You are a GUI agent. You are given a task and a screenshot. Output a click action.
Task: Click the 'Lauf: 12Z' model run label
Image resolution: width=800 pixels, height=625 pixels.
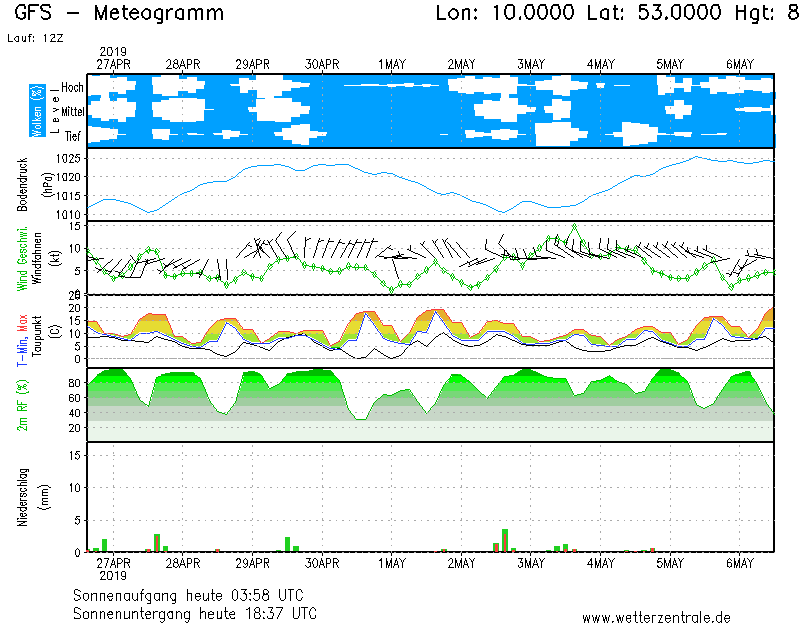35,38
